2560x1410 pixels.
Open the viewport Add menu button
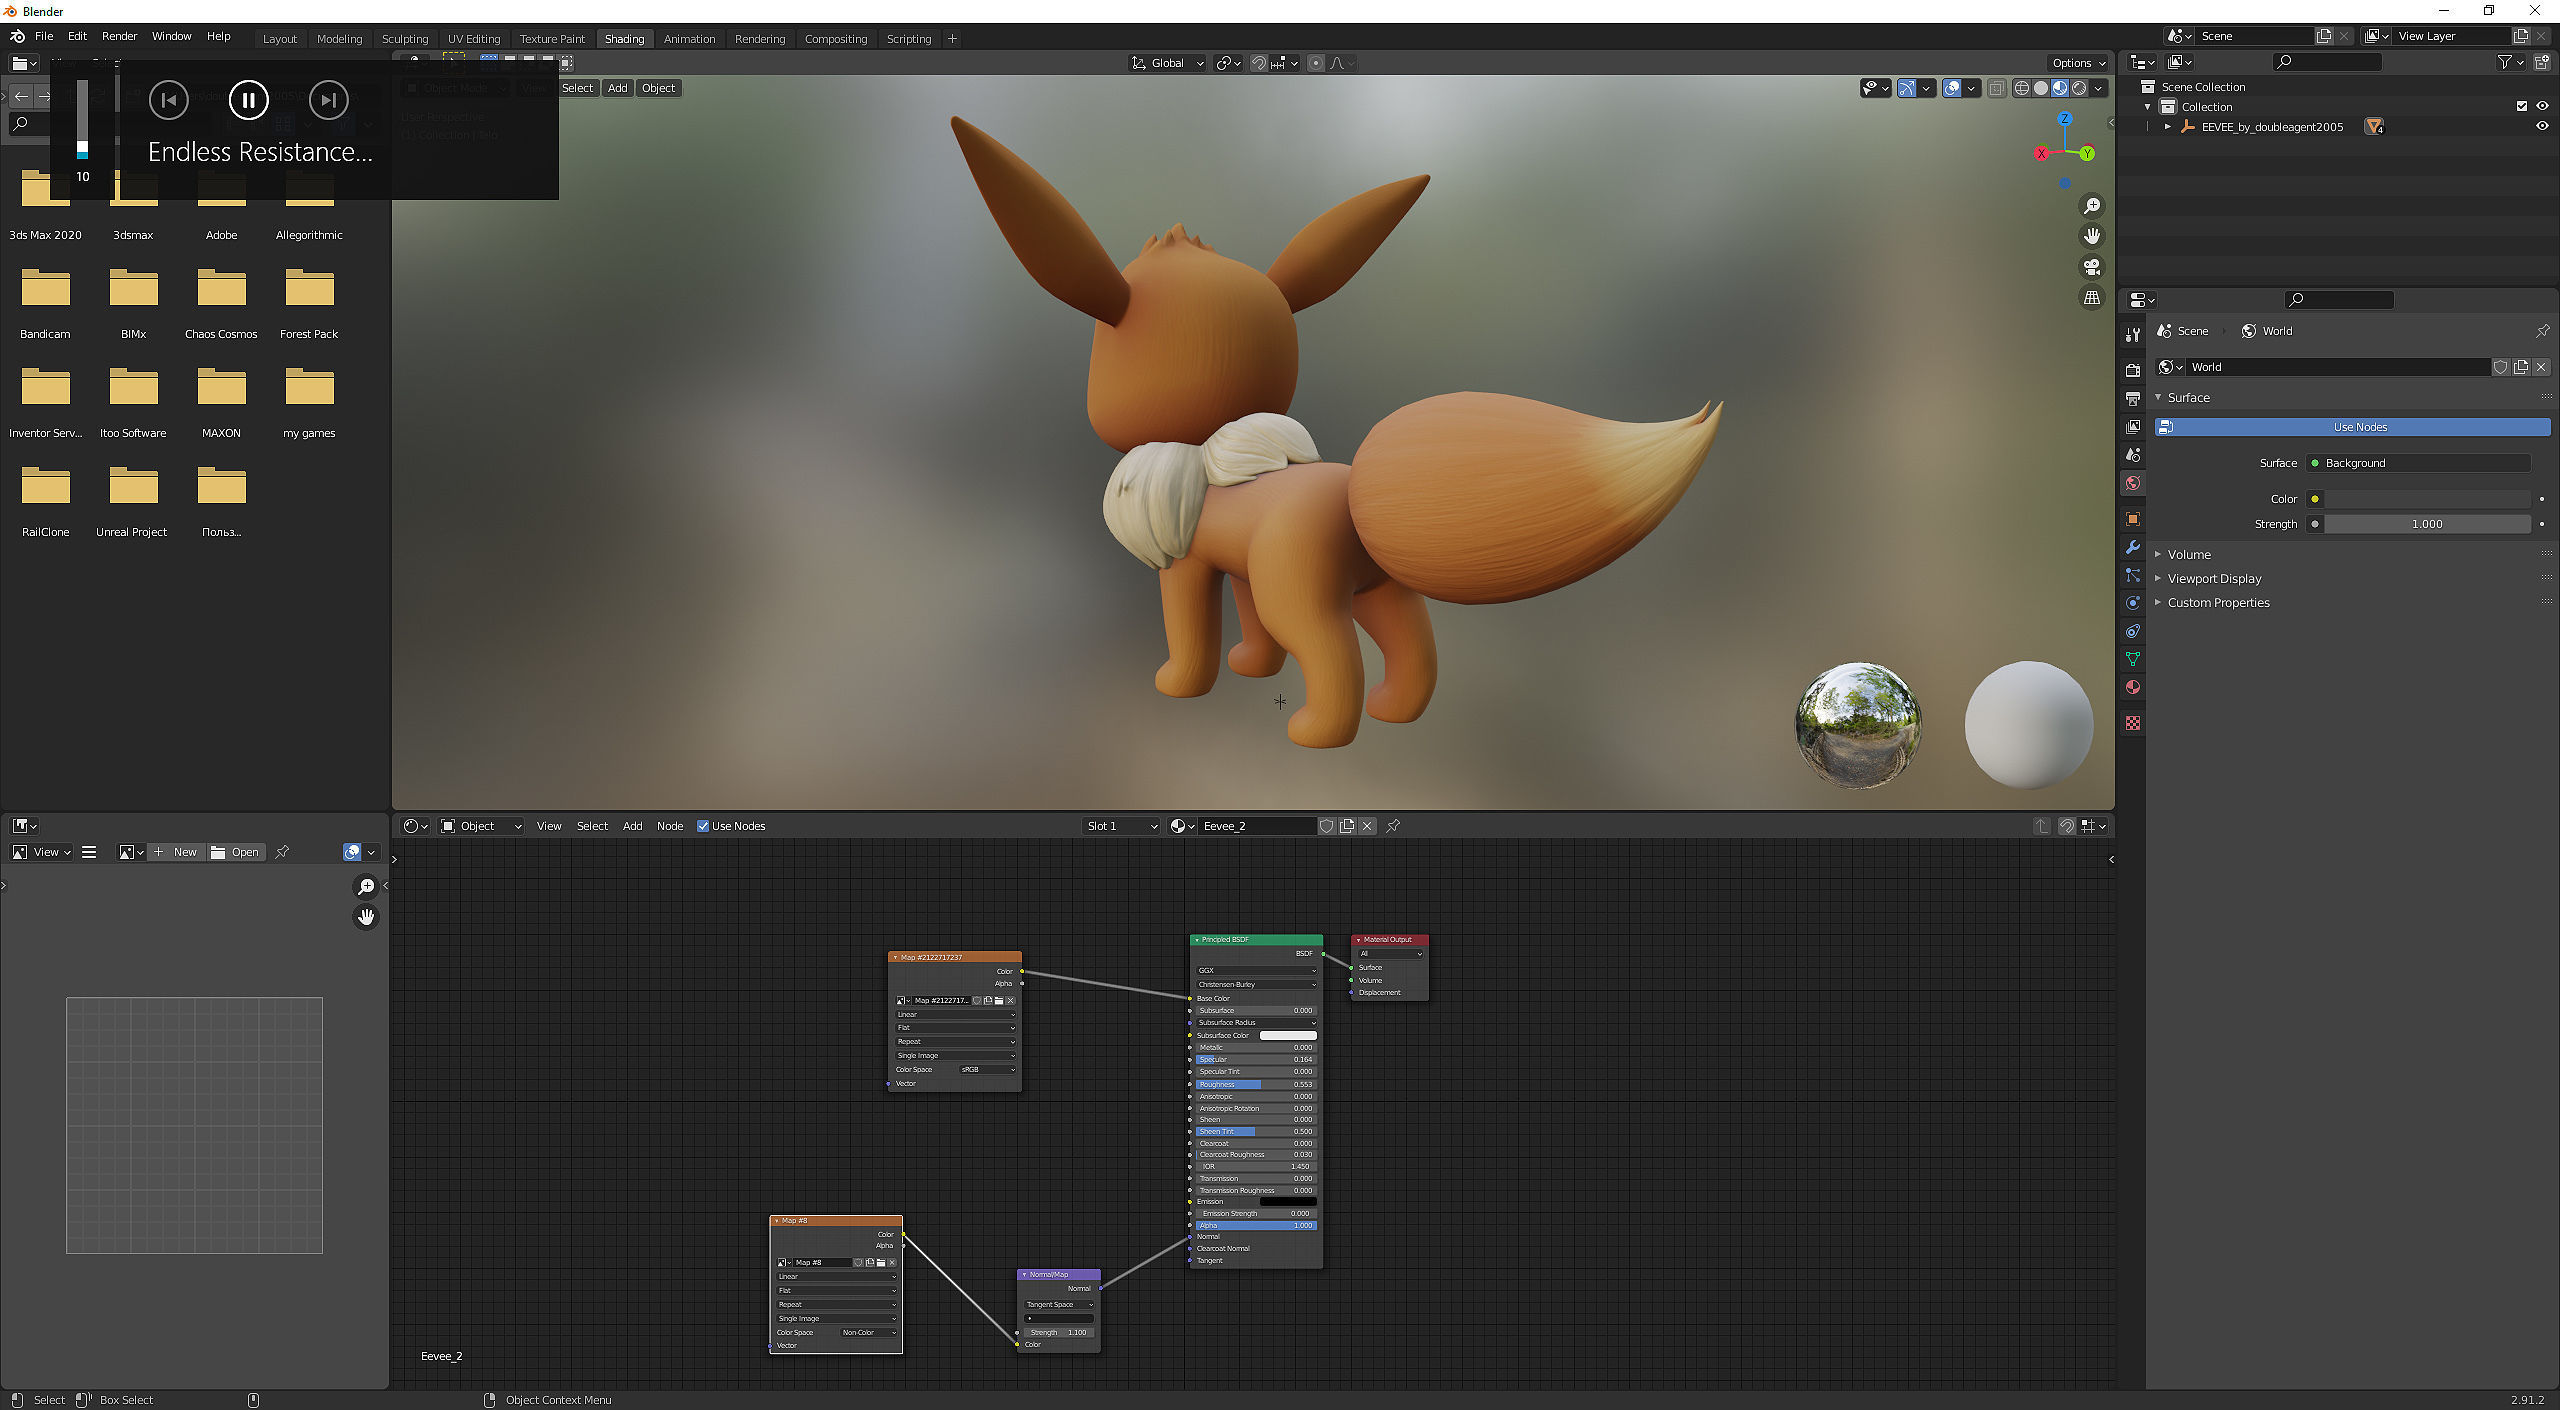(x=618, y=88)
